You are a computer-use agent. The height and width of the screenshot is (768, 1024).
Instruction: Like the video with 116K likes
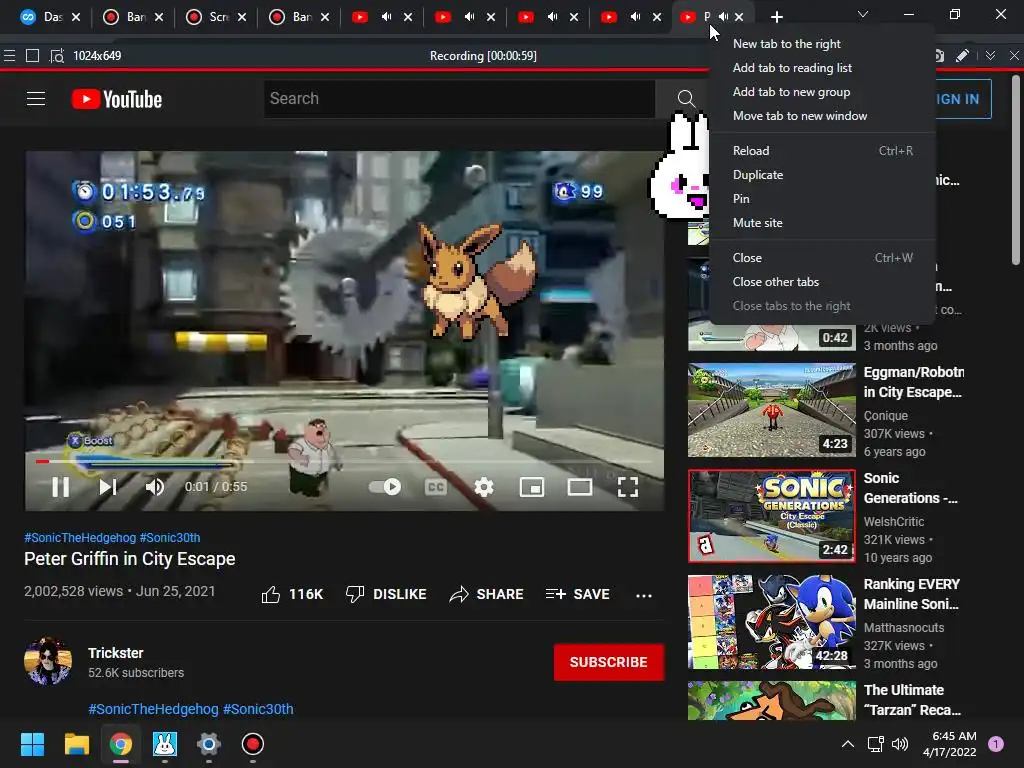click(x=292, y=594)
